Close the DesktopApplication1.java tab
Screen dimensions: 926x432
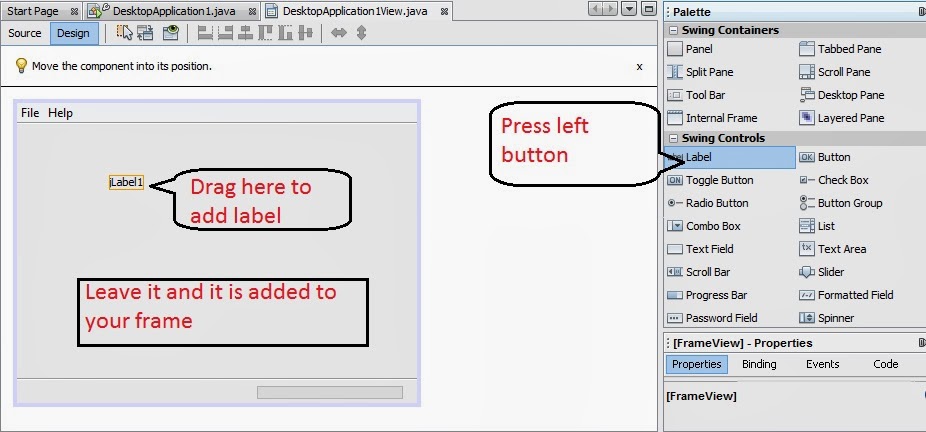pyautogui.click(x=252, y=11)
